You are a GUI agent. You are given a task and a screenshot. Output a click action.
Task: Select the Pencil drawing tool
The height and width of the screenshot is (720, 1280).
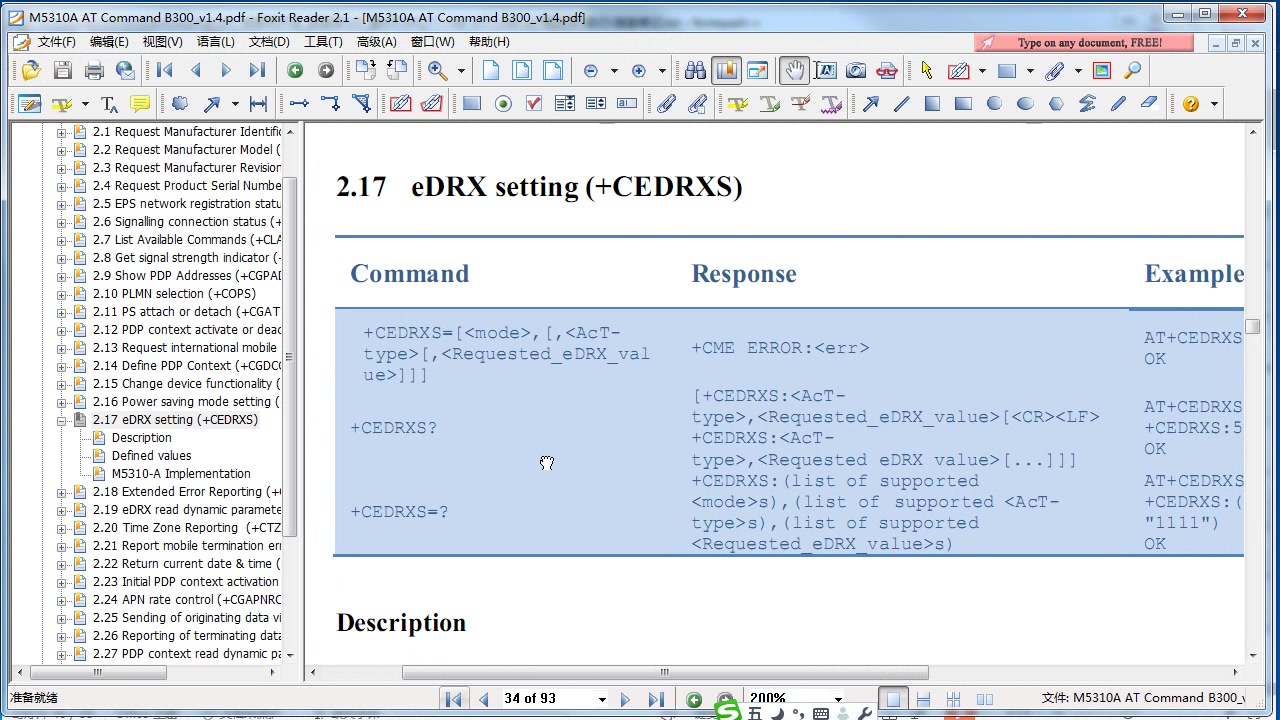tap(1118, 103)
